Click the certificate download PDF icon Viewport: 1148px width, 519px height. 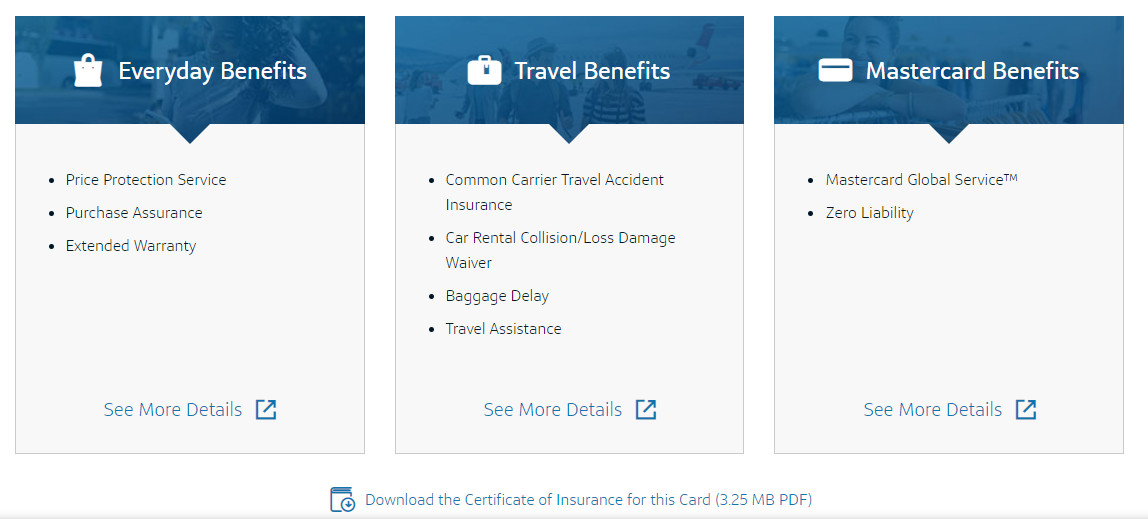coord(342,499)
